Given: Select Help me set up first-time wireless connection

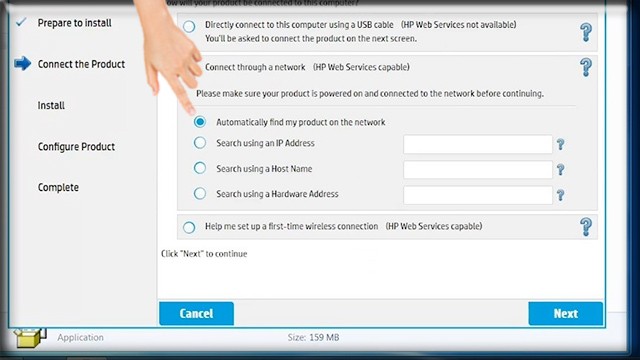Looking at the screenshot, I should click(189, 227).
